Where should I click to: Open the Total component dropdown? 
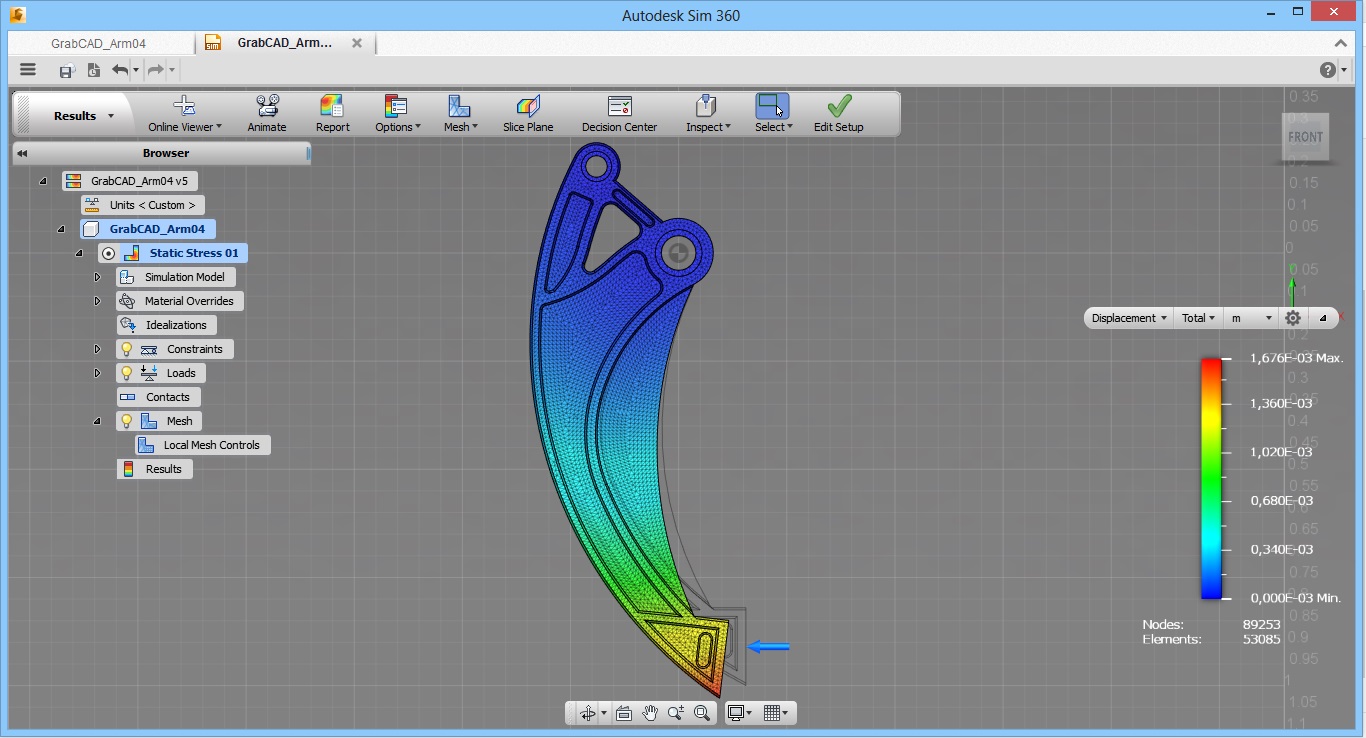click(1198, 318)
